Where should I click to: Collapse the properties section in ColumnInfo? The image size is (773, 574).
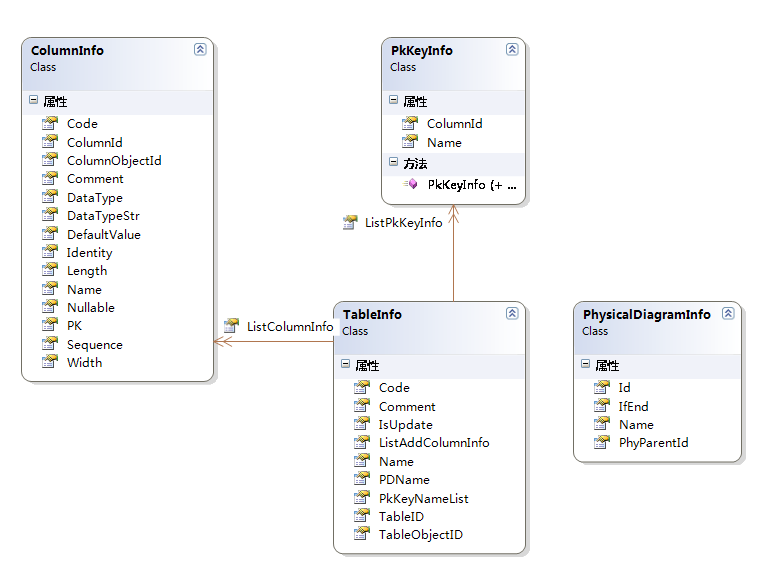pyautogui.click(x=34, y=100)
